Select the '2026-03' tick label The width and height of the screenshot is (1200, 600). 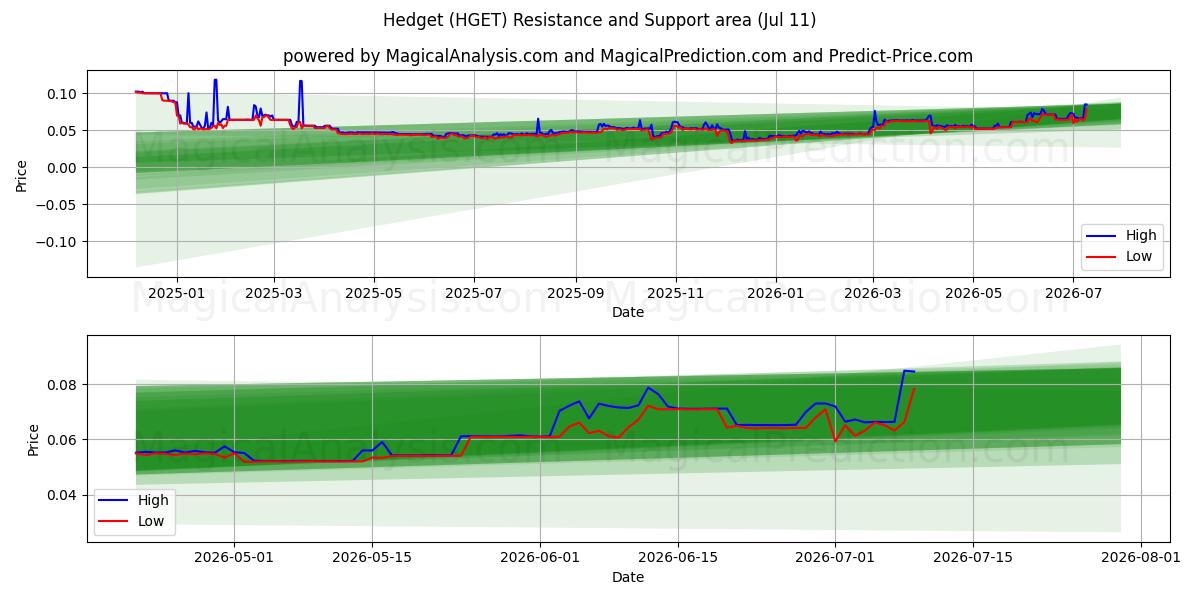coord(872,293)
